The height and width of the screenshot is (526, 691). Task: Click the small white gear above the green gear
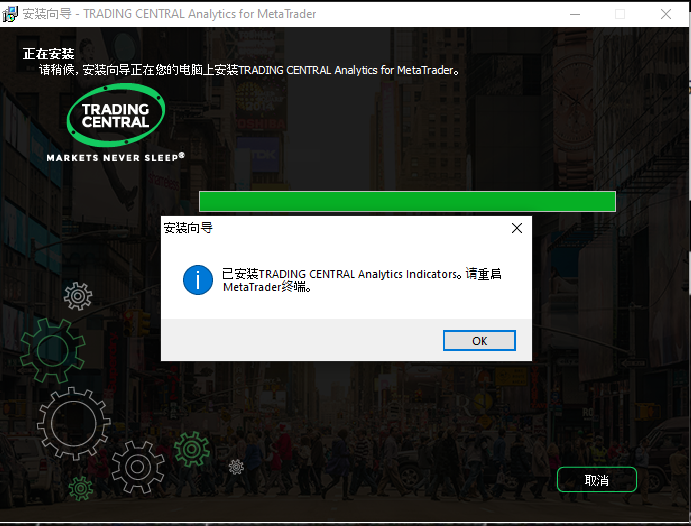coord(77,295)
